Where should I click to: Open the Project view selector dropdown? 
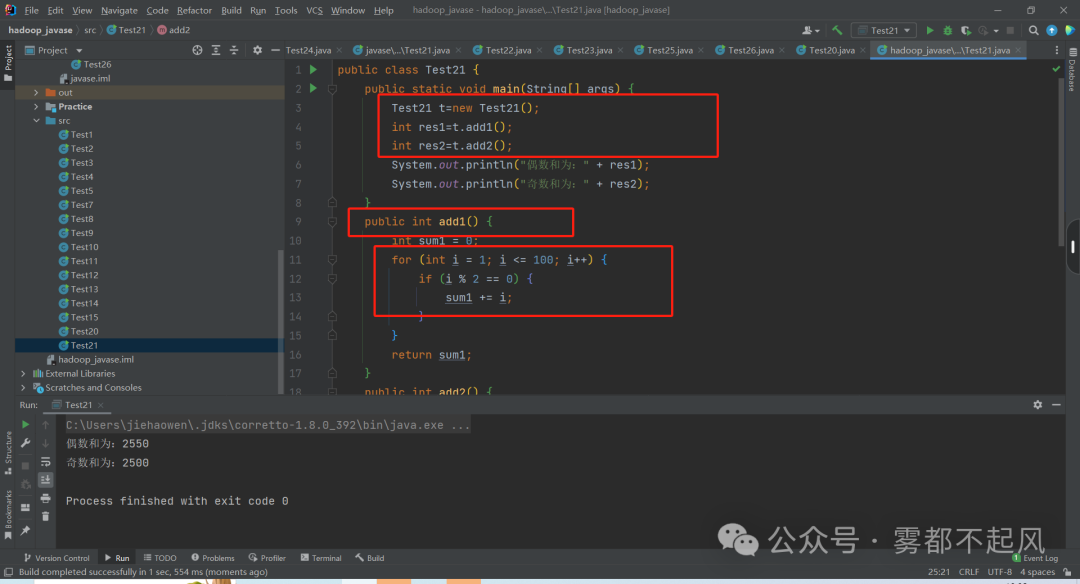pyautogui.click(x=54, y=50)
